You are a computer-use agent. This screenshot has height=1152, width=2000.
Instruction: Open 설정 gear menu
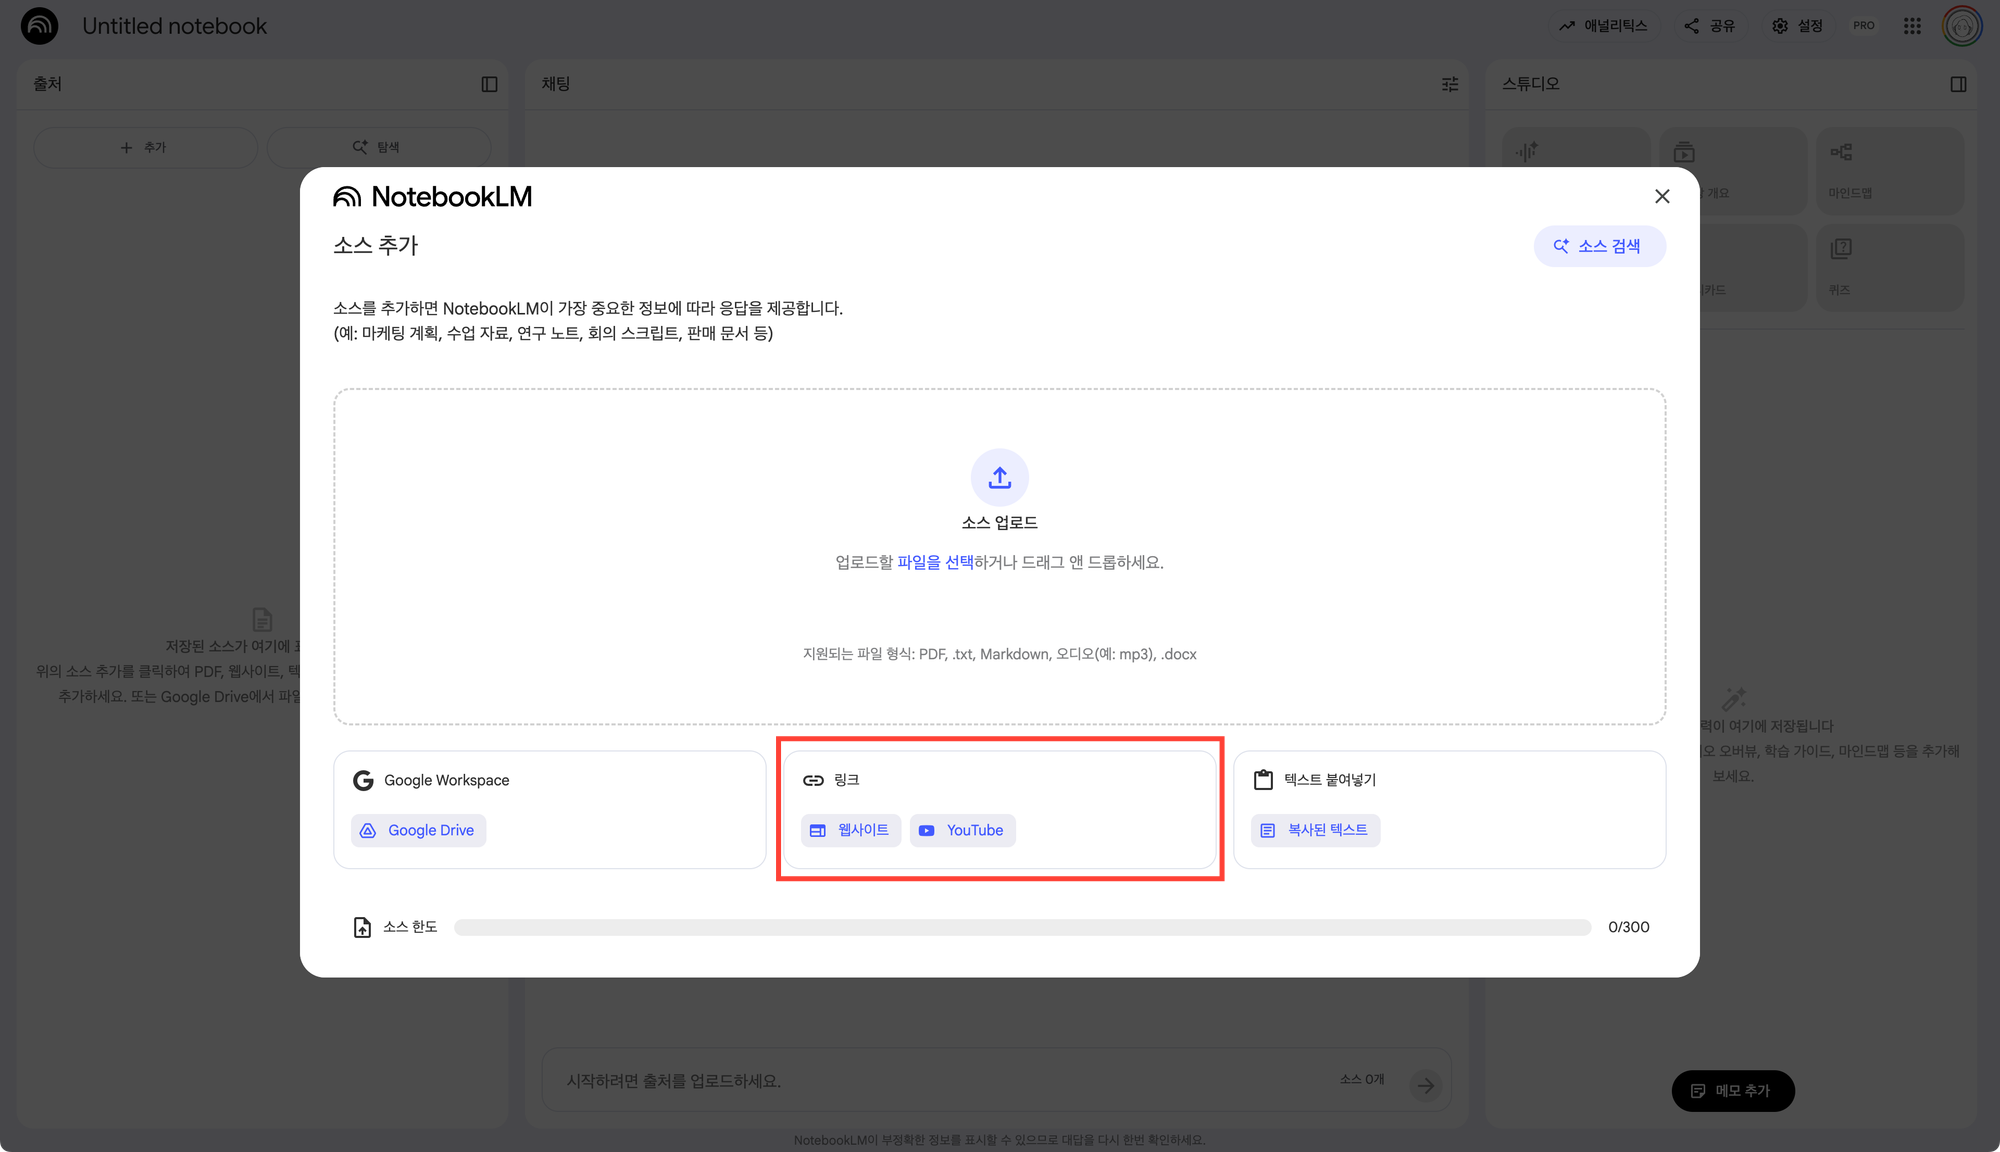click(x=1798, y=26)
